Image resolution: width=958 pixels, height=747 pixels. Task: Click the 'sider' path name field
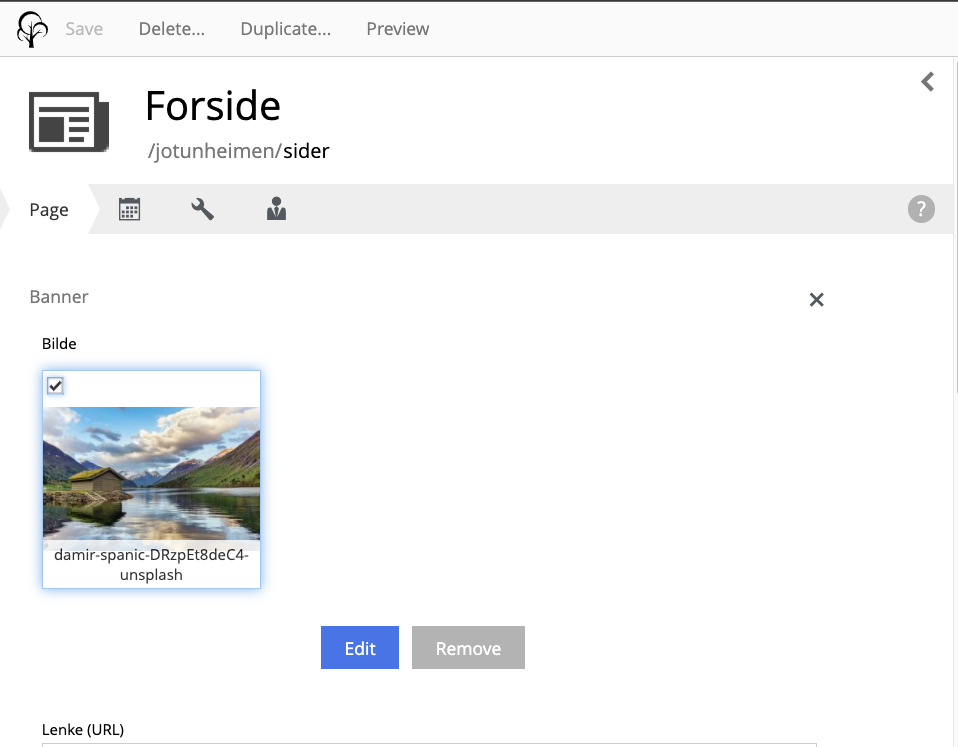tap(306, 152)
